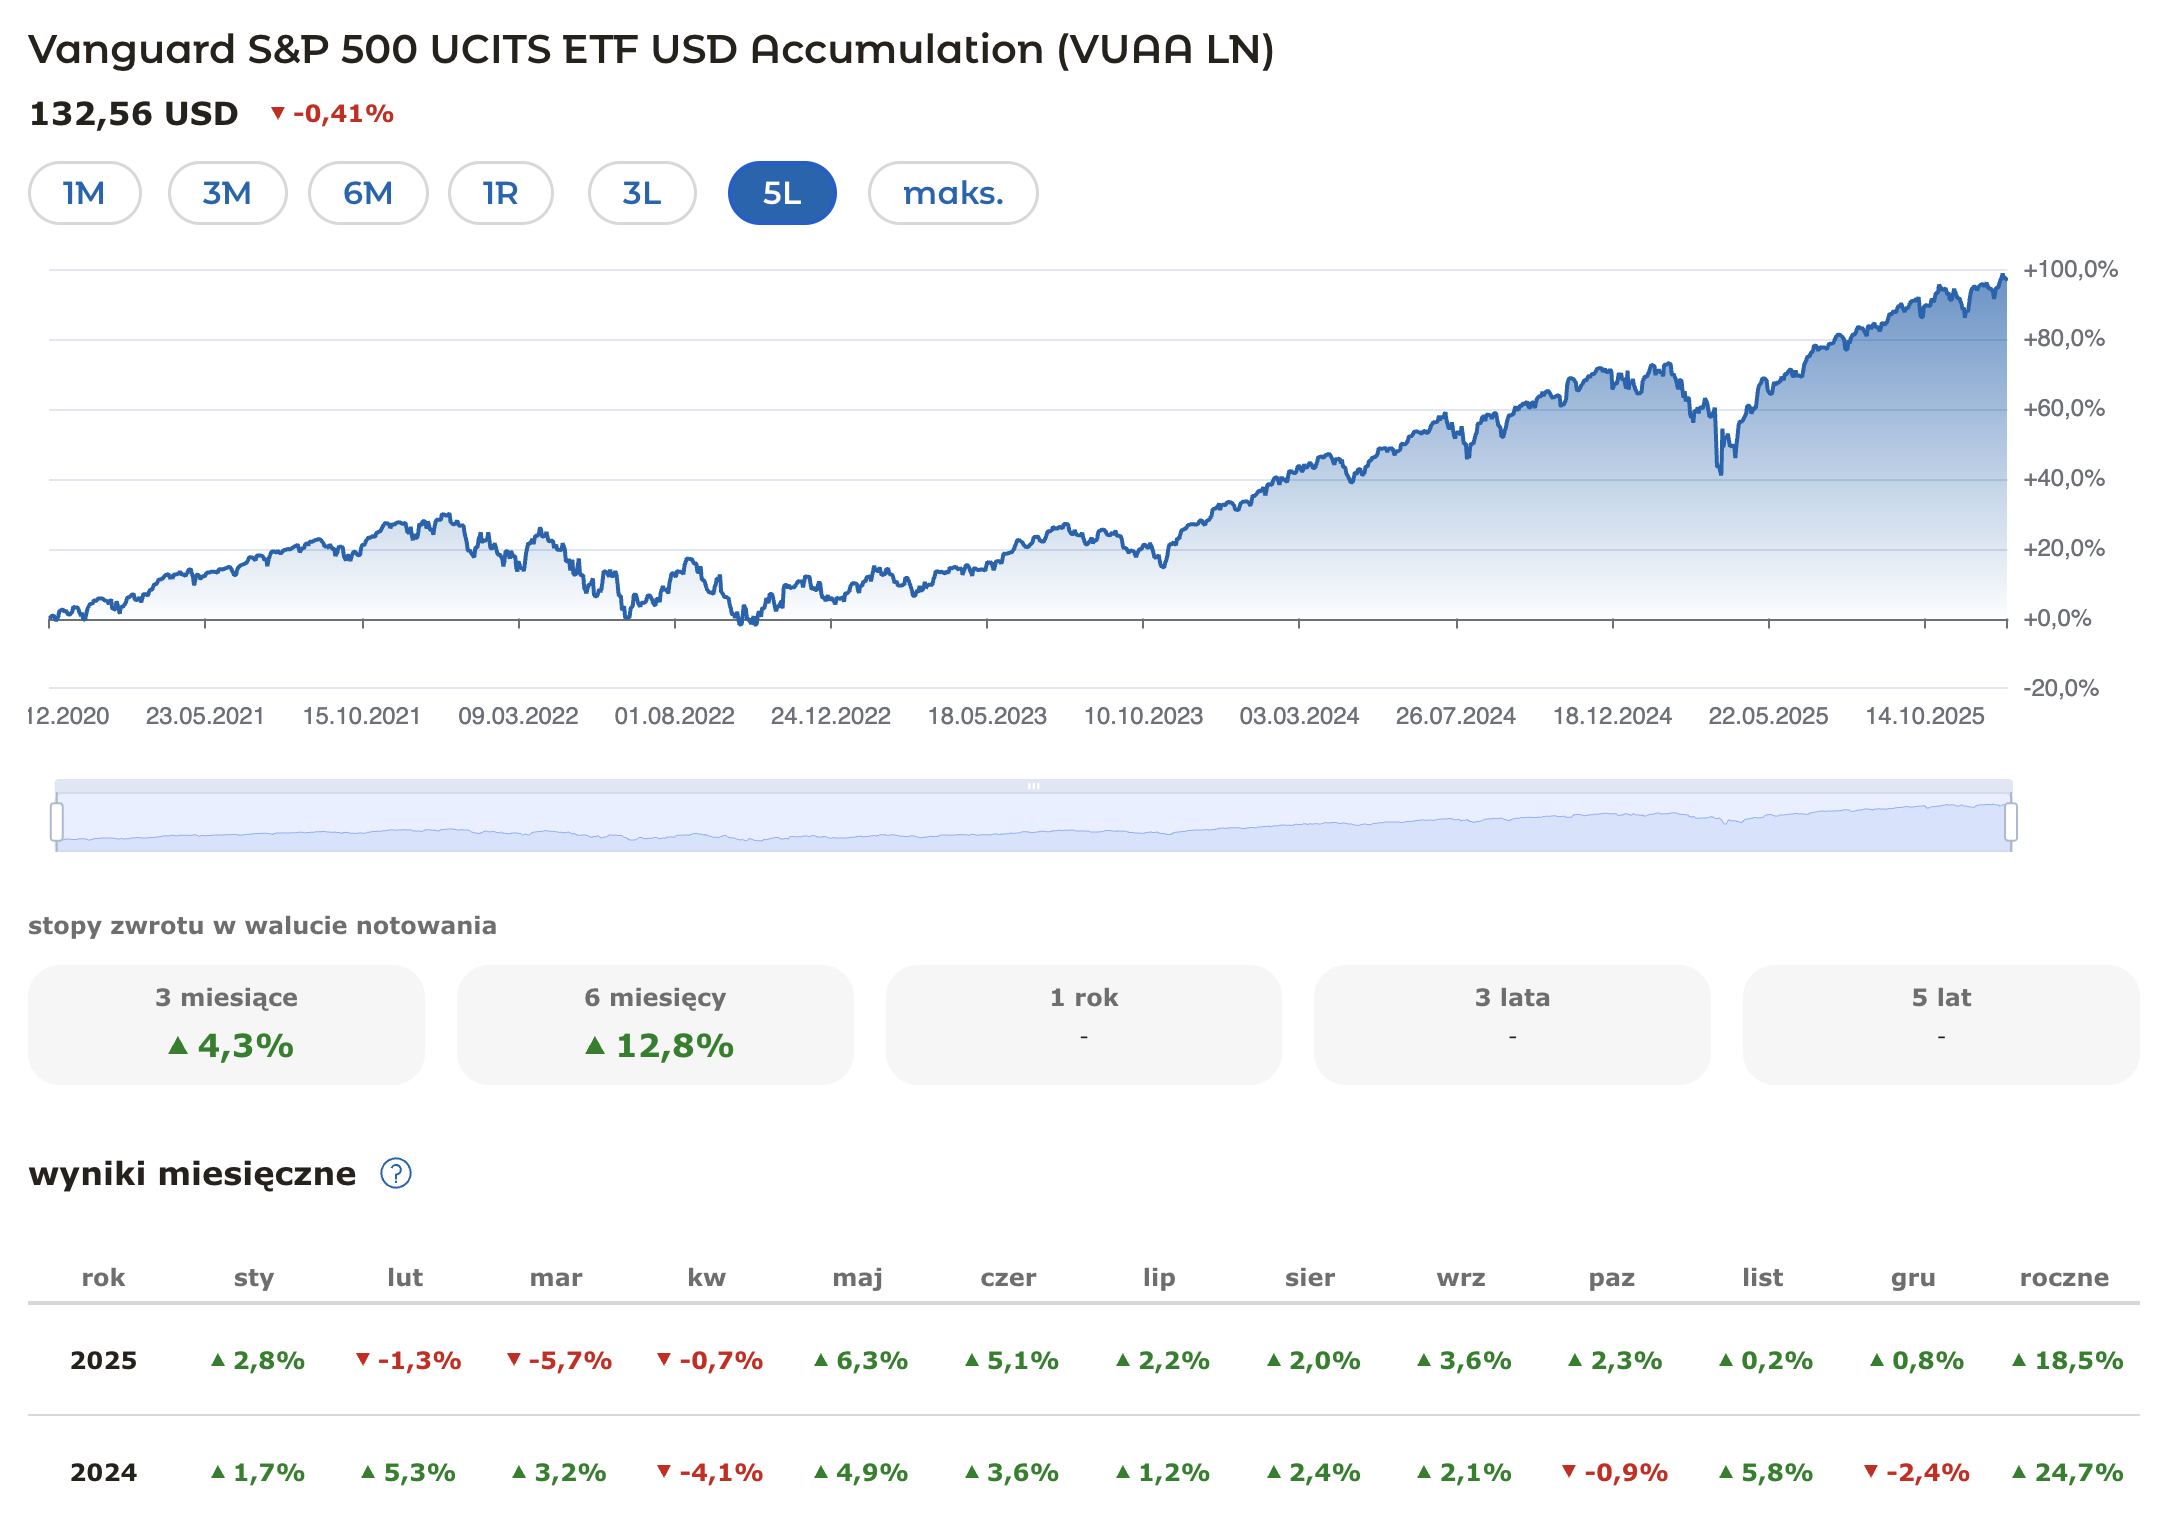
Task: Select the 1R one-year range
Action: pos(501,193)
